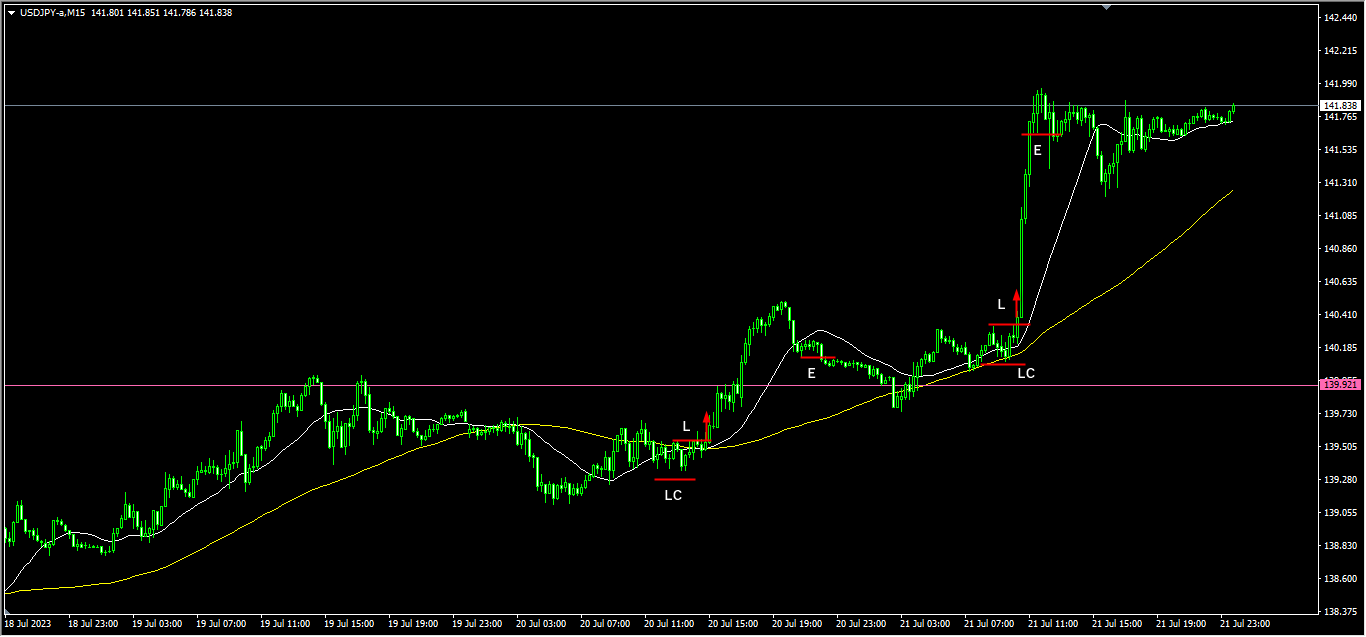Select the red up arrow near 21 Jul 07:00

[x=1016, y=300]
